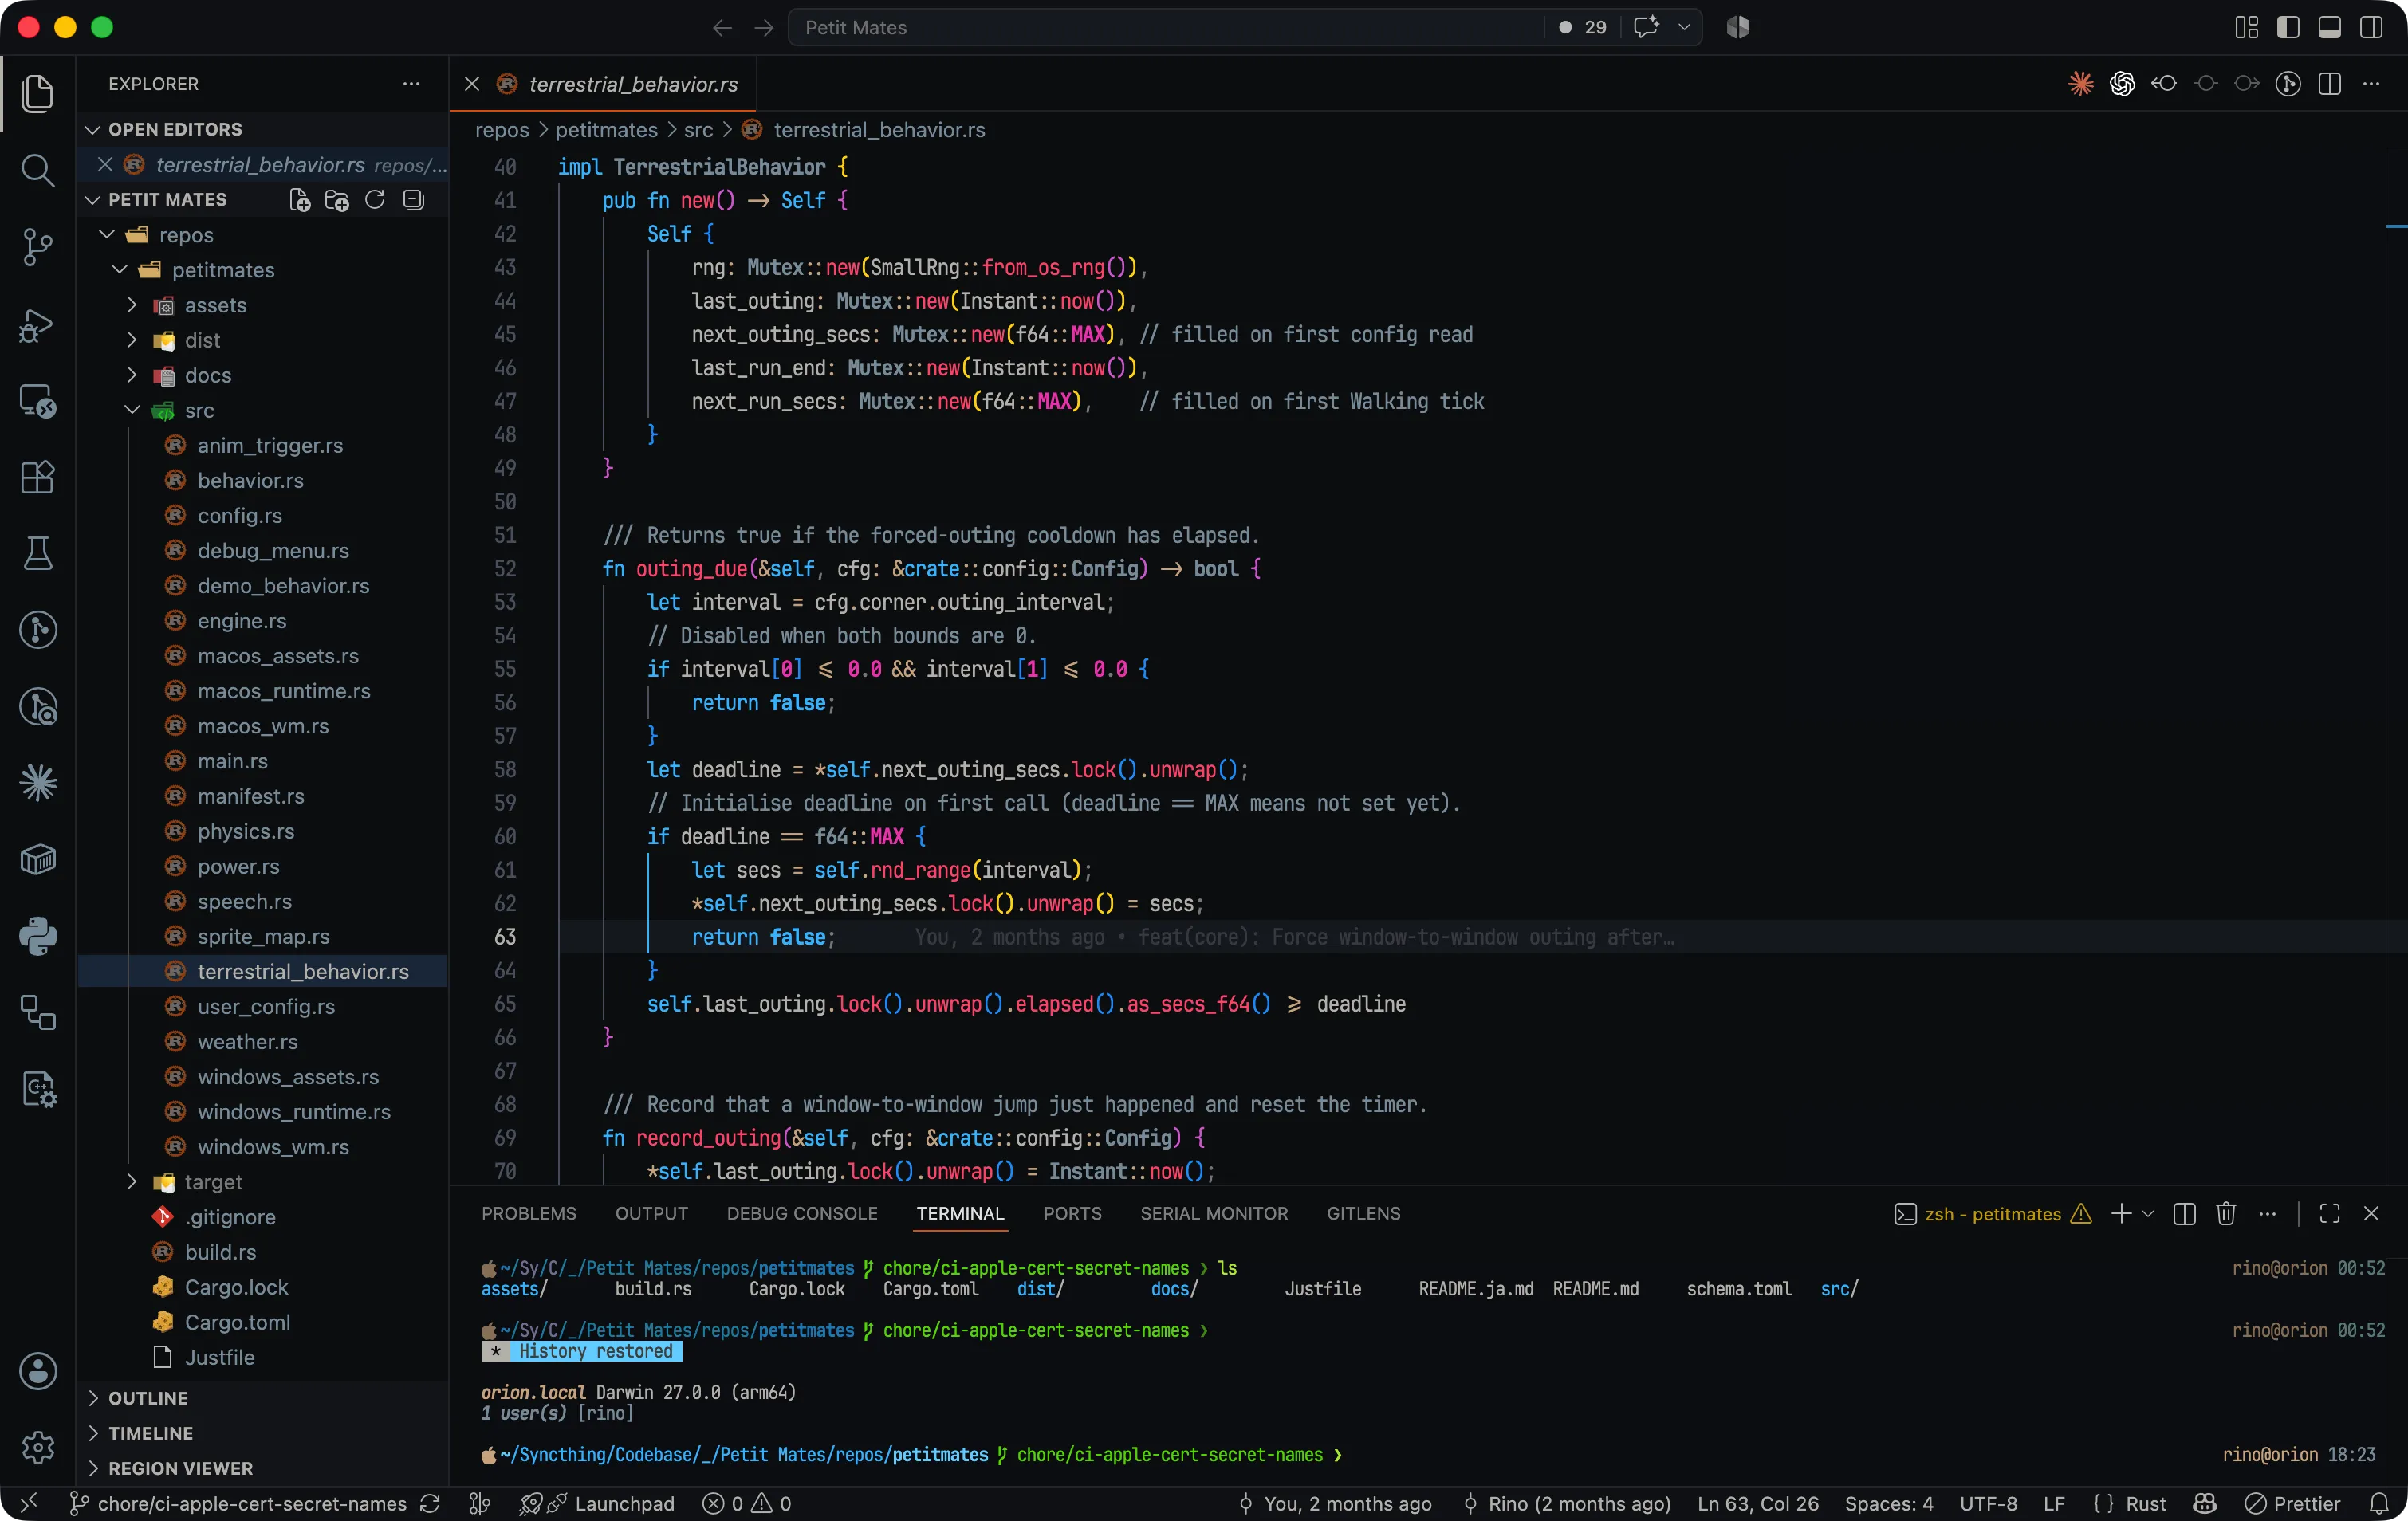Open the Python icon in activity bar
Image resolution: width=2408 pixels, height=1521 pixels.
pos(37,936)
